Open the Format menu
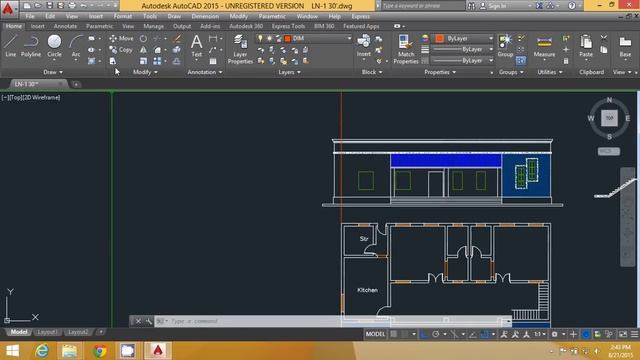The image size is (640, 360). pos(122,16)
